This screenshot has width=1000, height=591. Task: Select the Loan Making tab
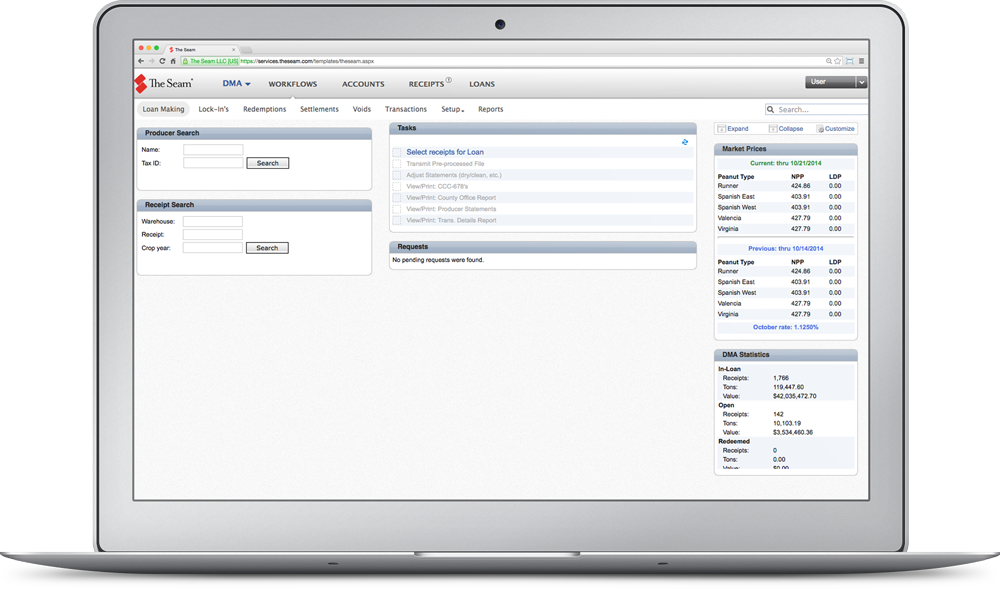(163, 110)
